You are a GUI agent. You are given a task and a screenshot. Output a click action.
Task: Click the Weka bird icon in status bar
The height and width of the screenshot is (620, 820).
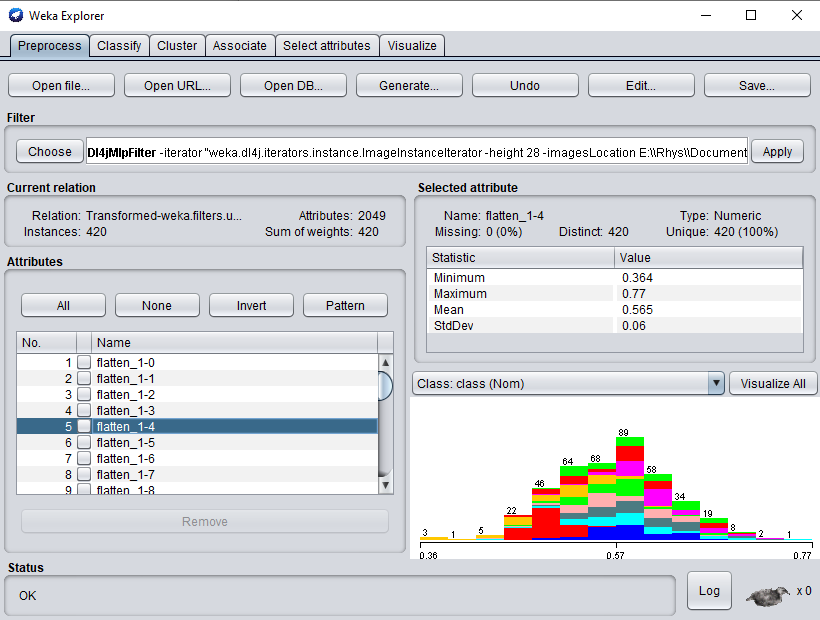[768, 596]
